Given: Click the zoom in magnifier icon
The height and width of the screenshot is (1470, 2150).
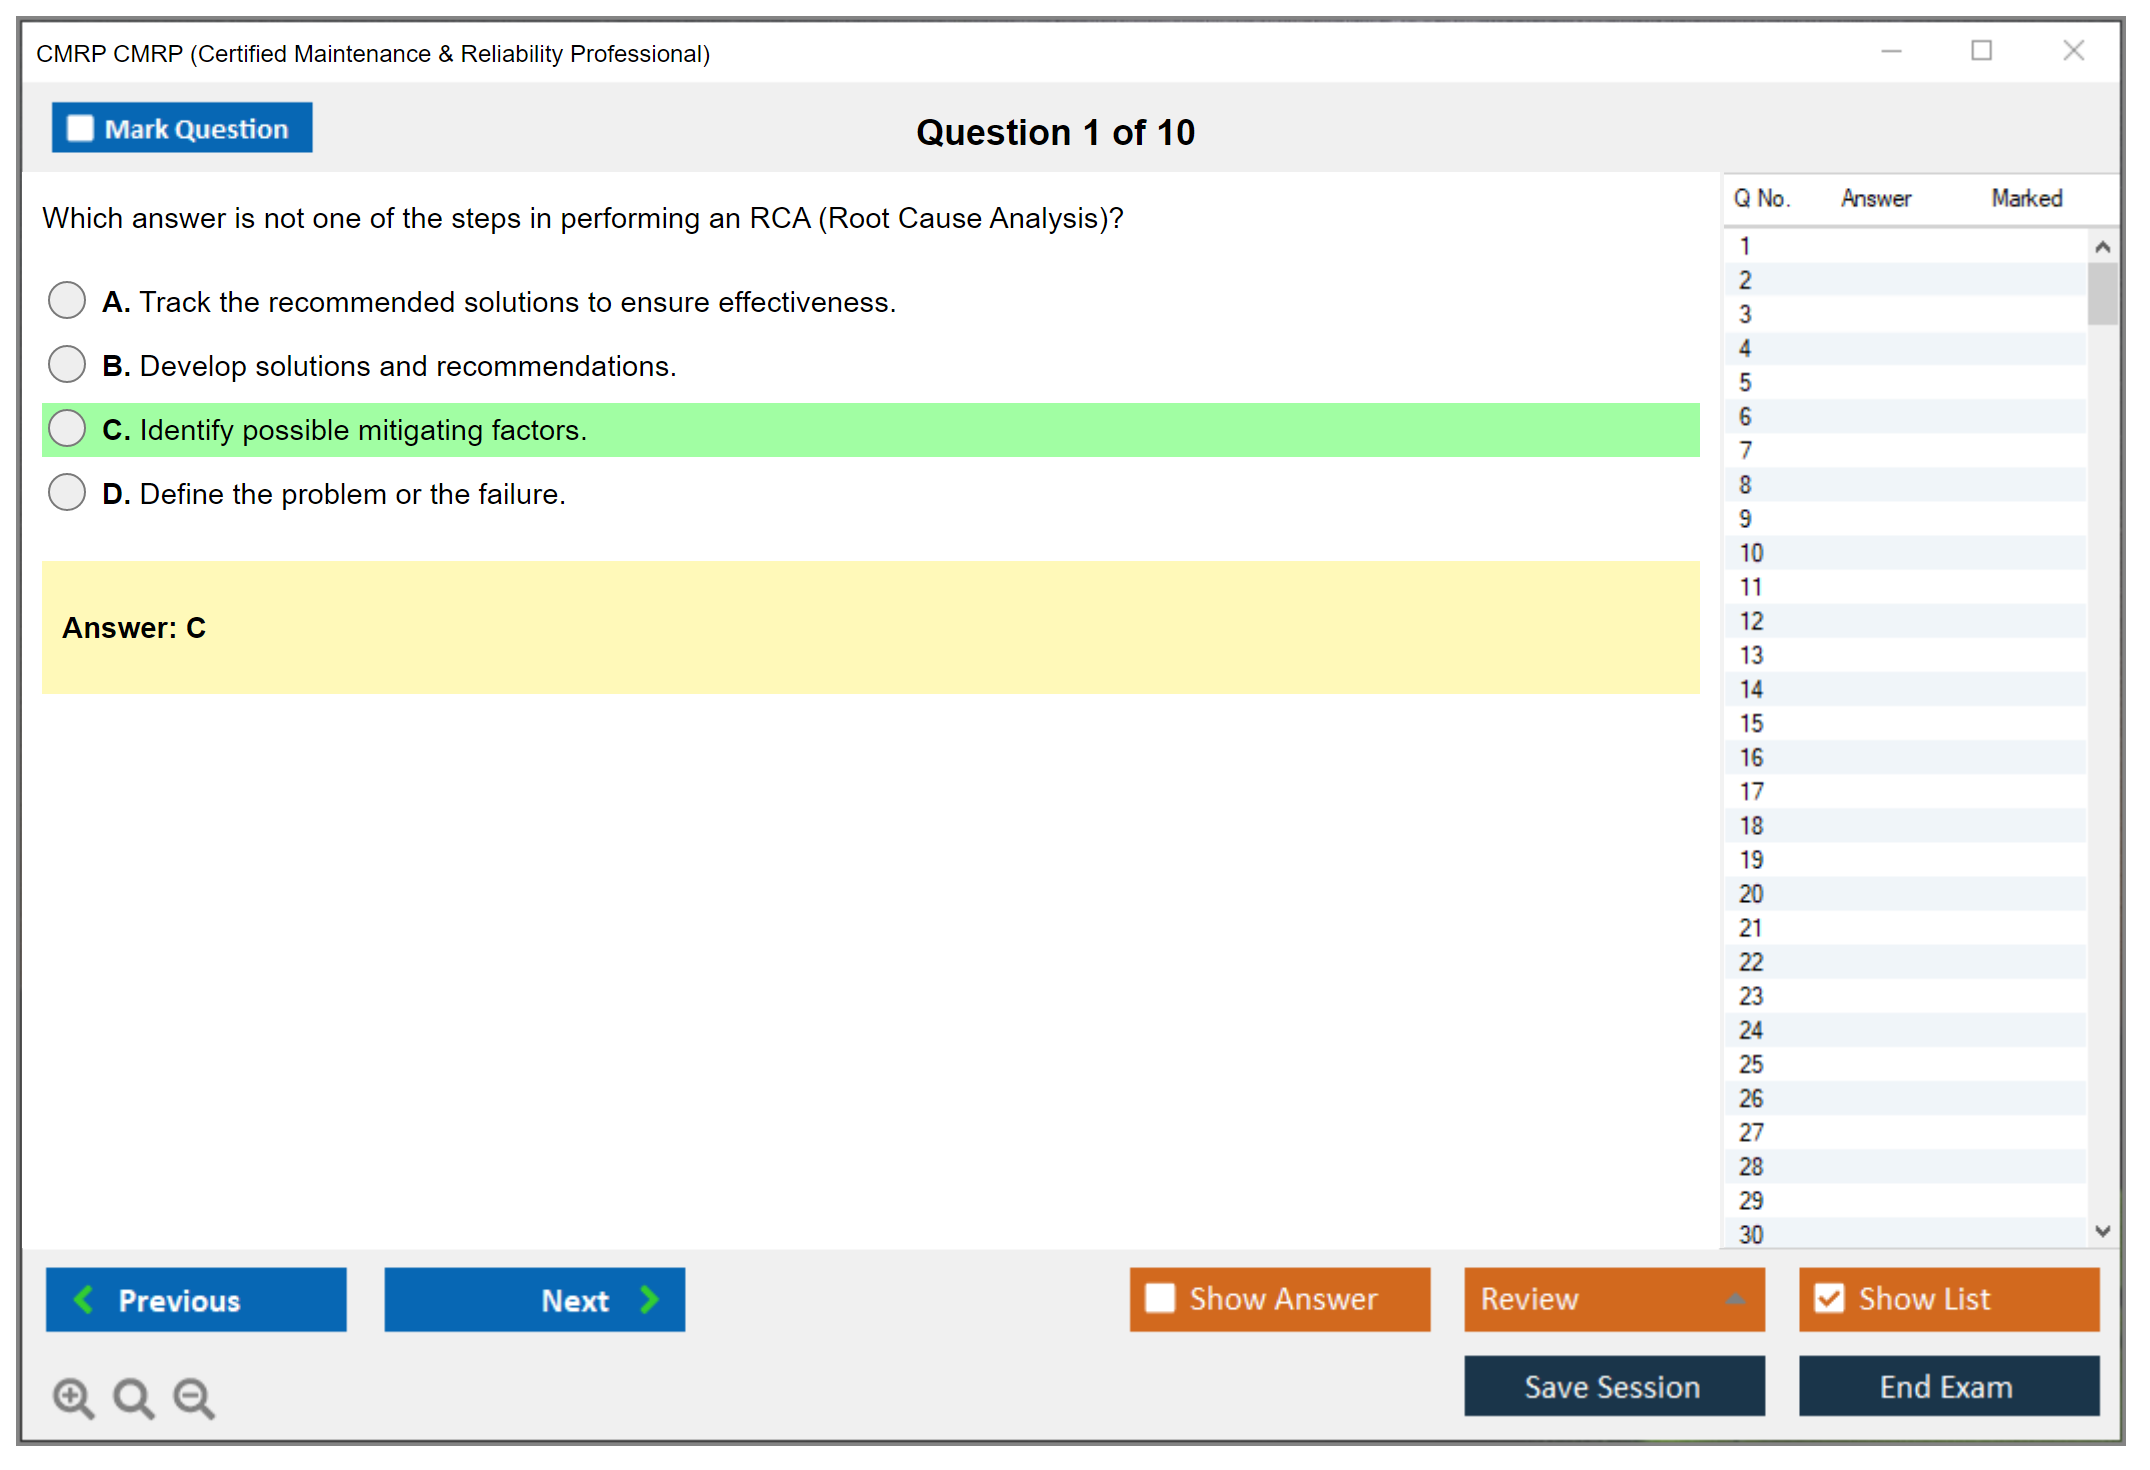Looking at the screenshot, I should tap(73, 1397).
